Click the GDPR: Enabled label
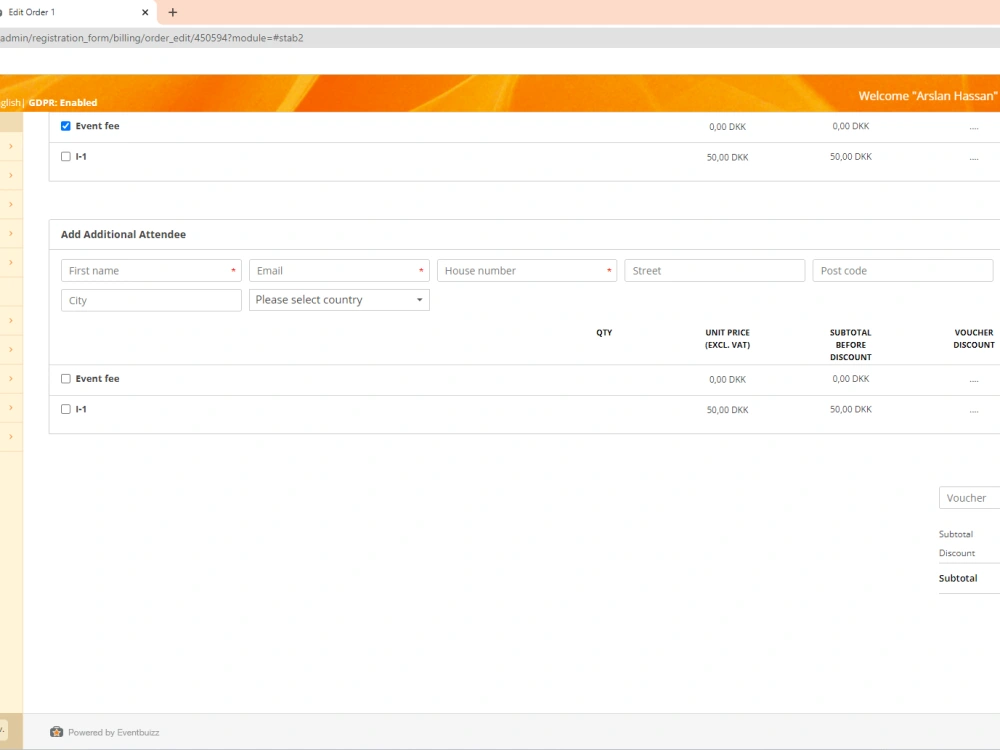 point(62,103)
